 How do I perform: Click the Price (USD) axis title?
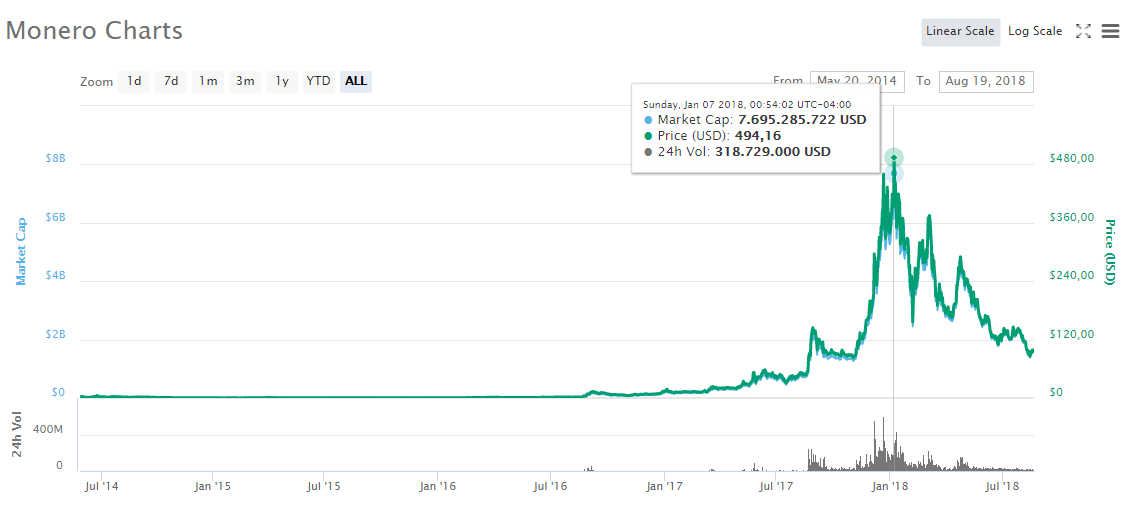tap(1110, 252)
